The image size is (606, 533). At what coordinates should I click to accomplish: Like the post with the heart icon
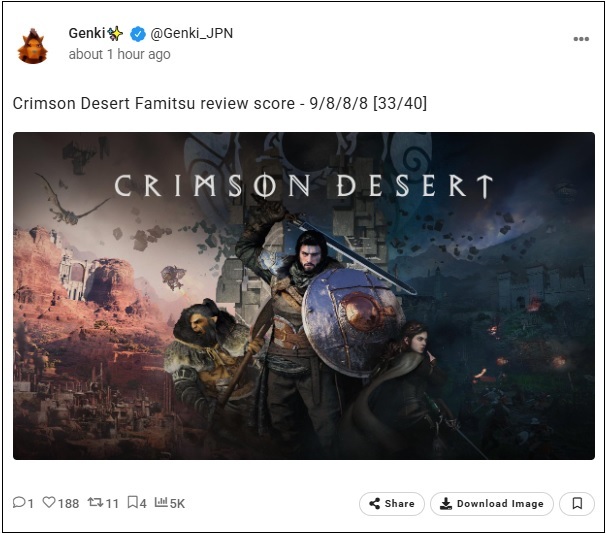pos(49,502)
